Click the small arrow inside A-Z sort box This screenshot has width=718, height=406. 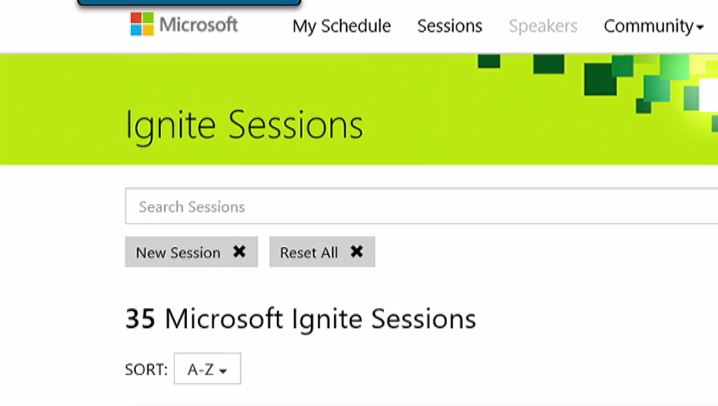(x=223, y=371)
